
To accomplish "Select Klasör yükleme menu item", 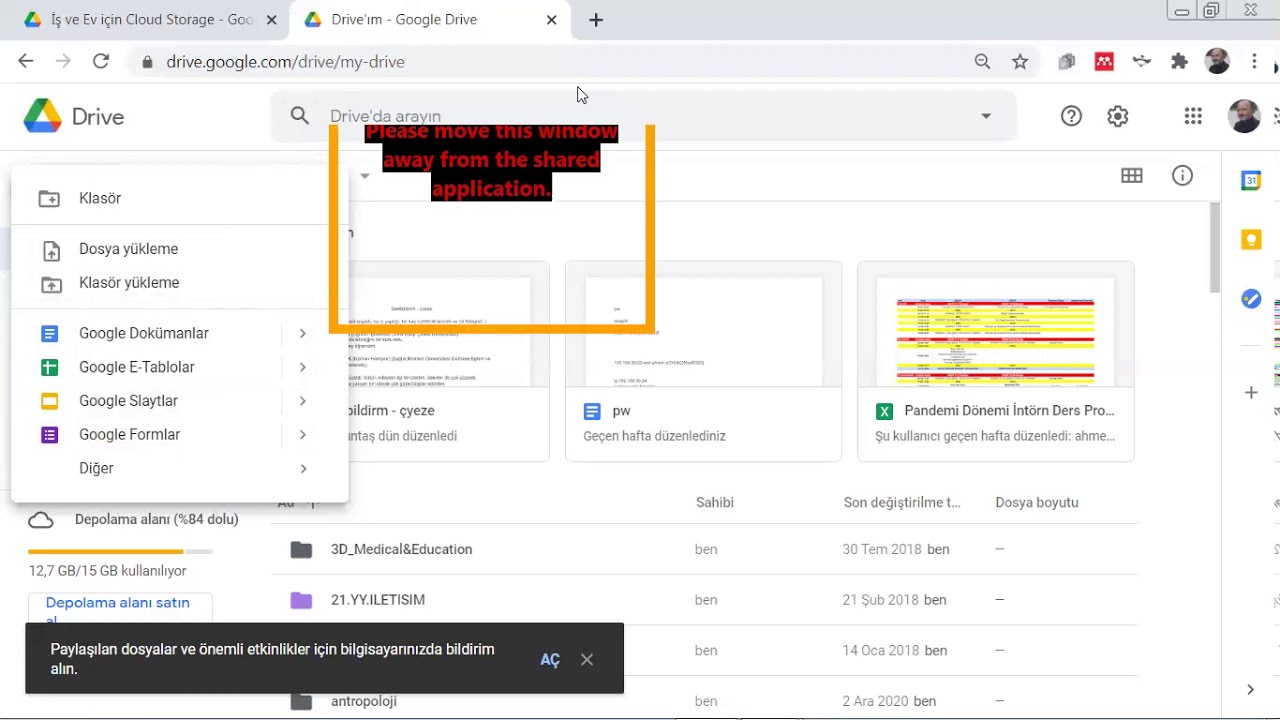I will (180, 283).
